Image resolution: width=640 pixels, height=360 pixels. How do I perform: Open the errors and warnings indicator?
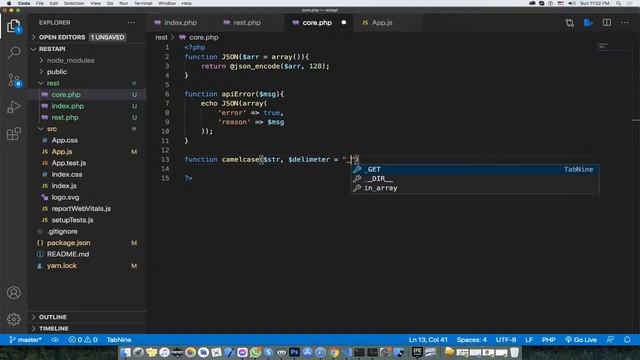[x=83, y=340]
